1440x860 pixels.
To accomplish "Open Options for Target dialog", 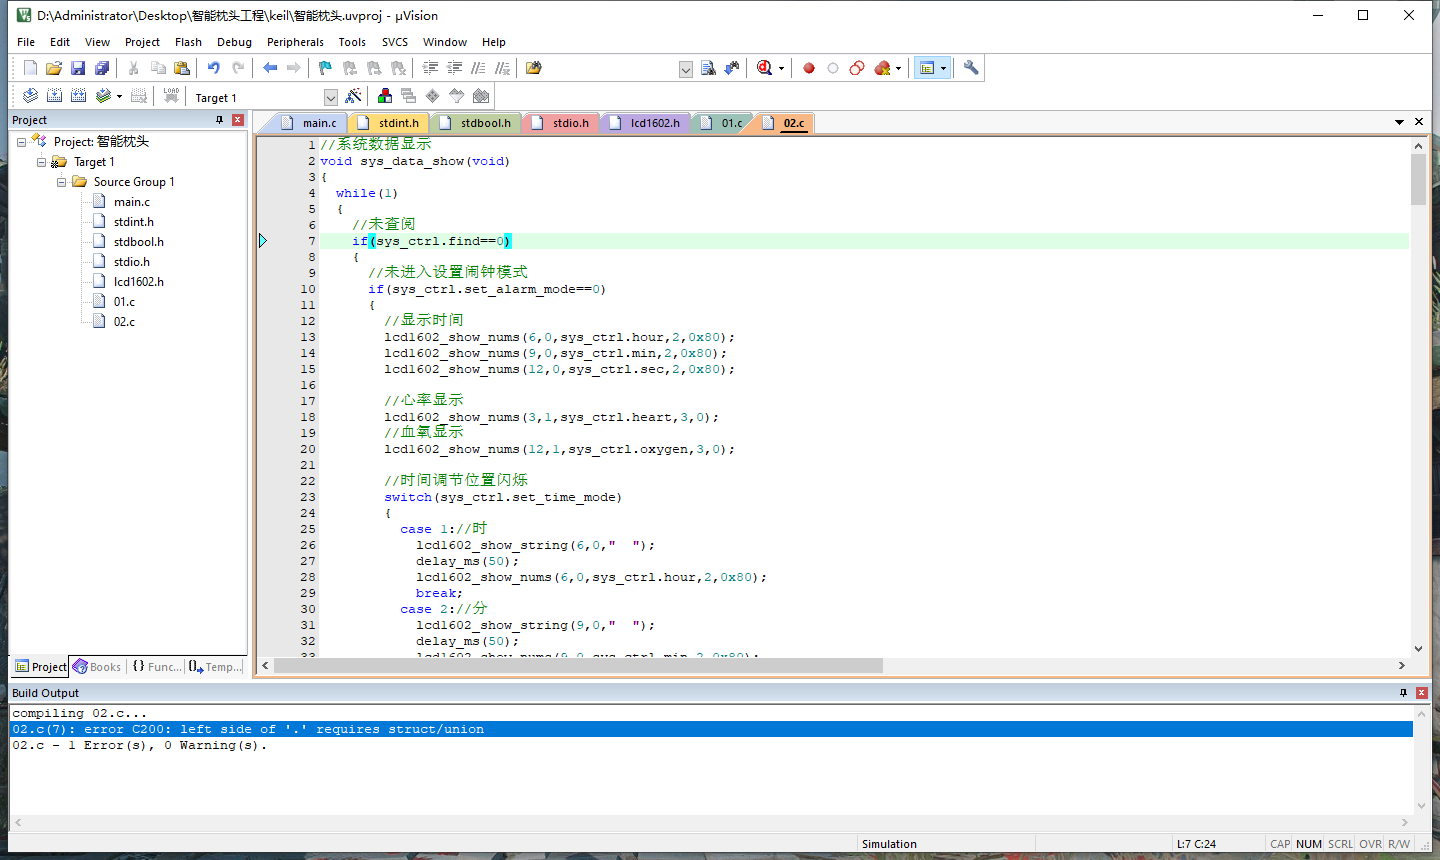I will tap(353, 96).
